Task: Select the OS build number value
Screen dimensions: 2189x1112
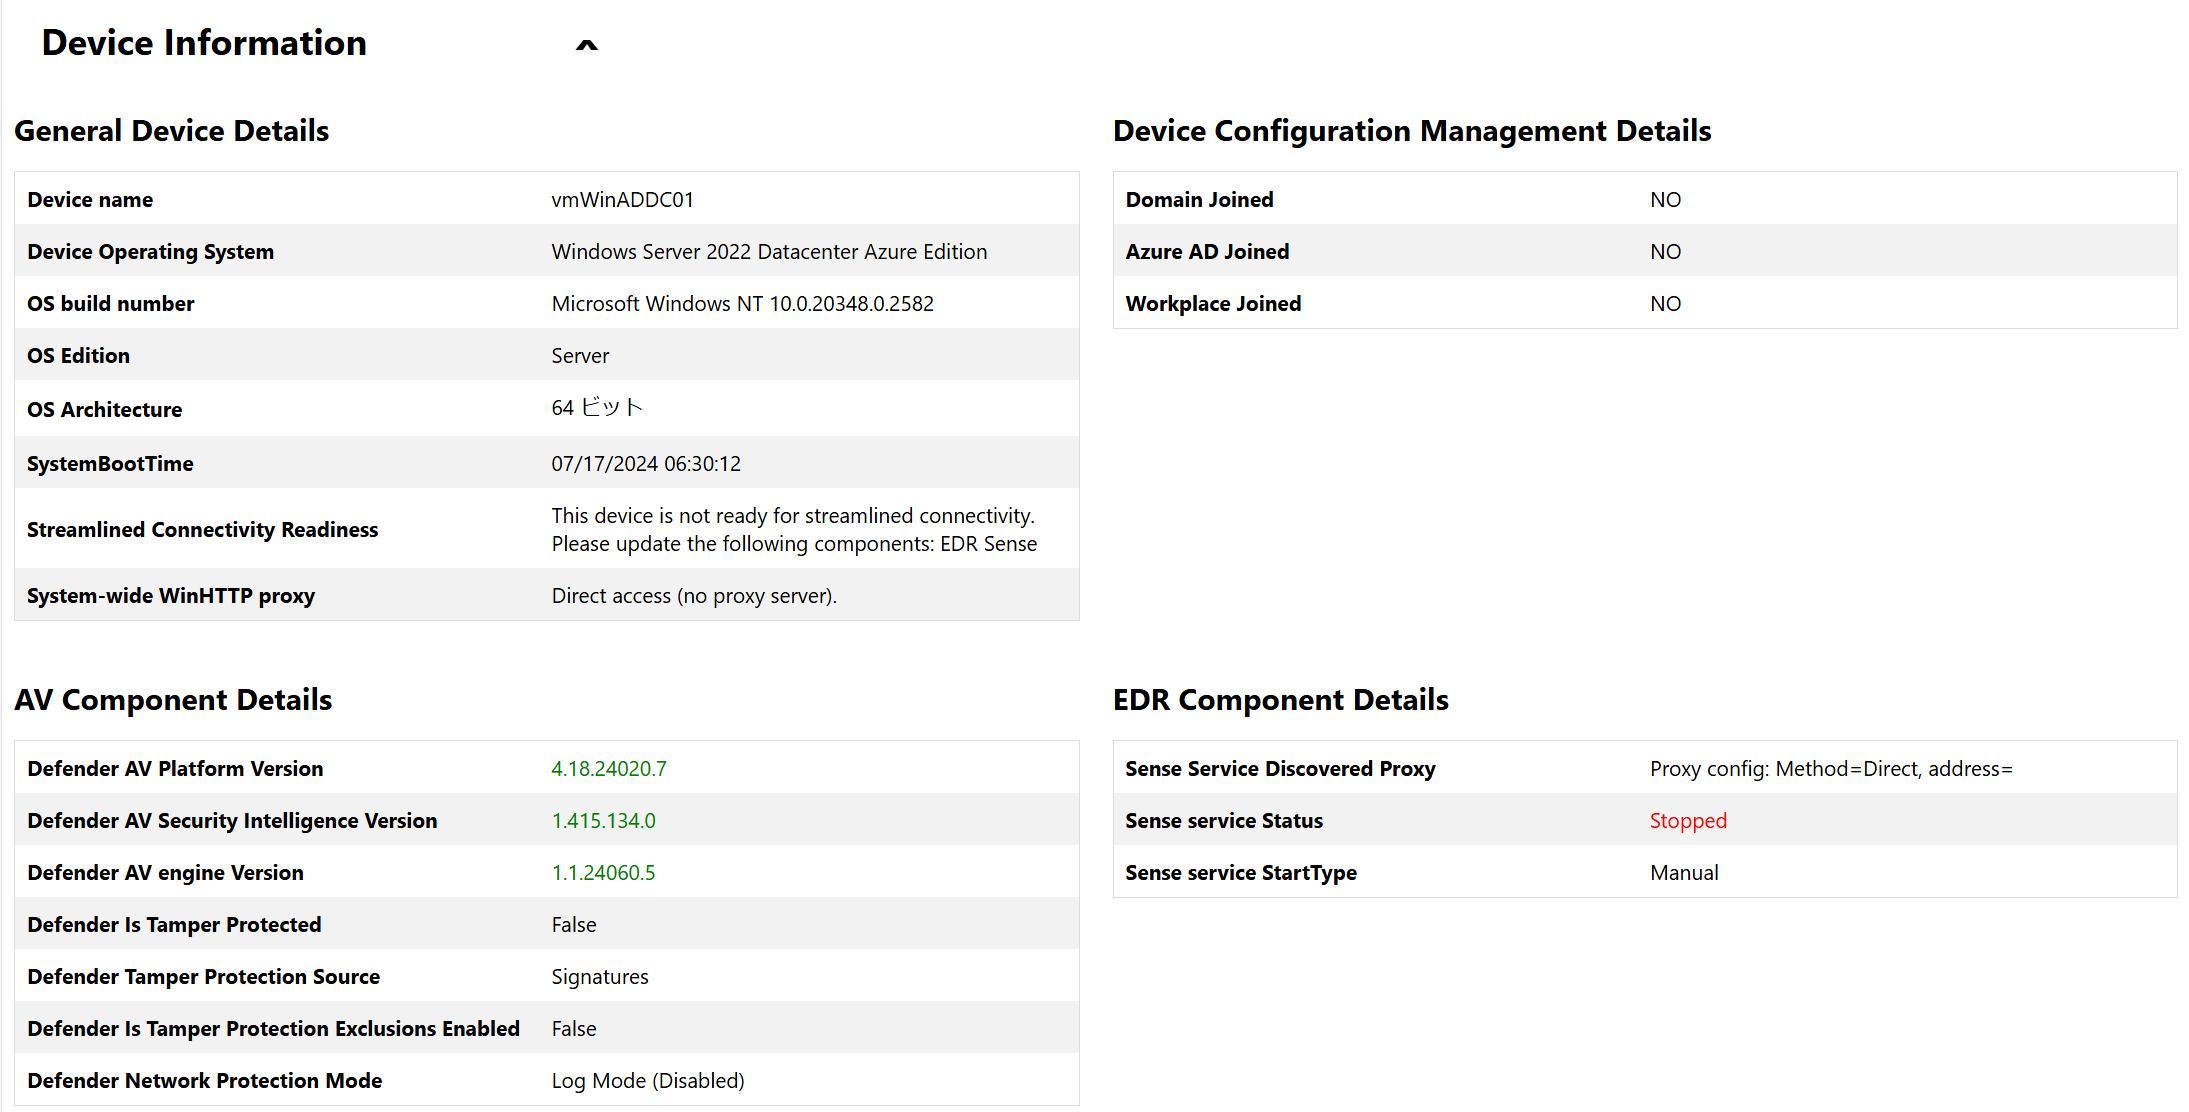Action: 742,304
